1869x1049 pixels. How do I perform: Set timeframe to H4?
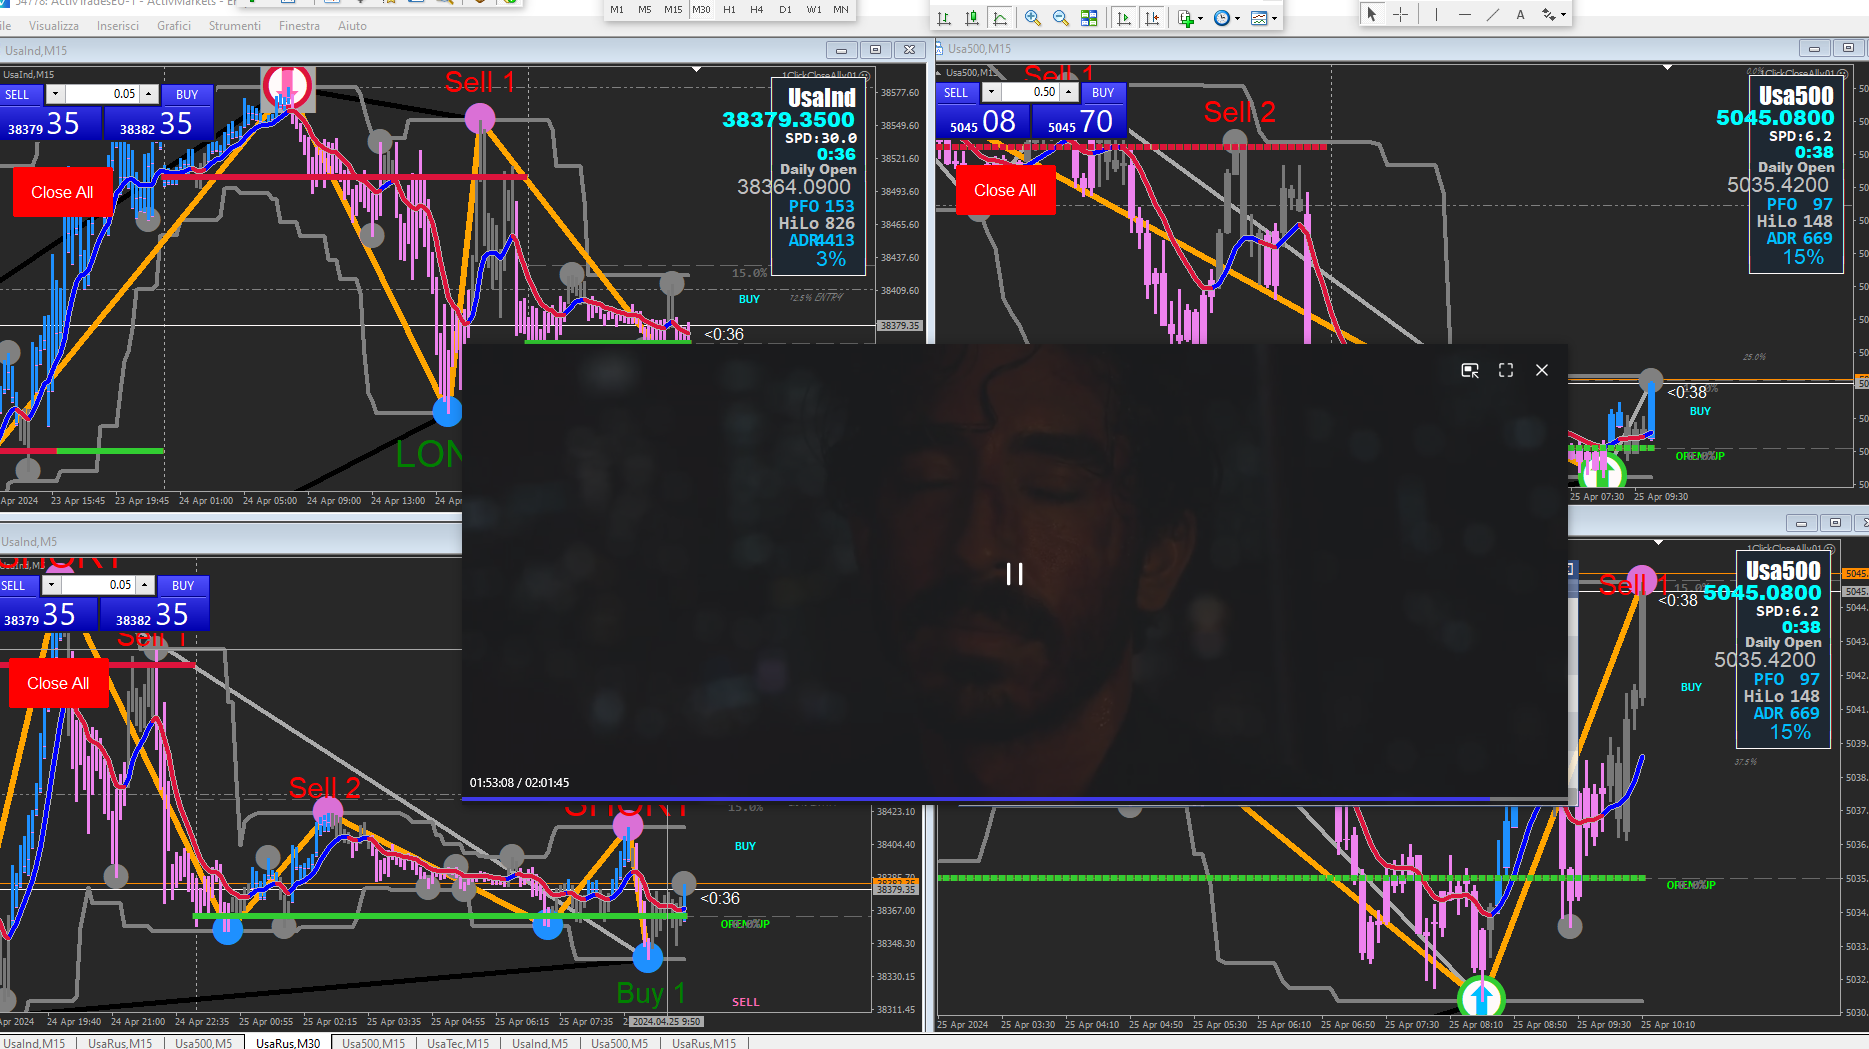click(757, 10)
